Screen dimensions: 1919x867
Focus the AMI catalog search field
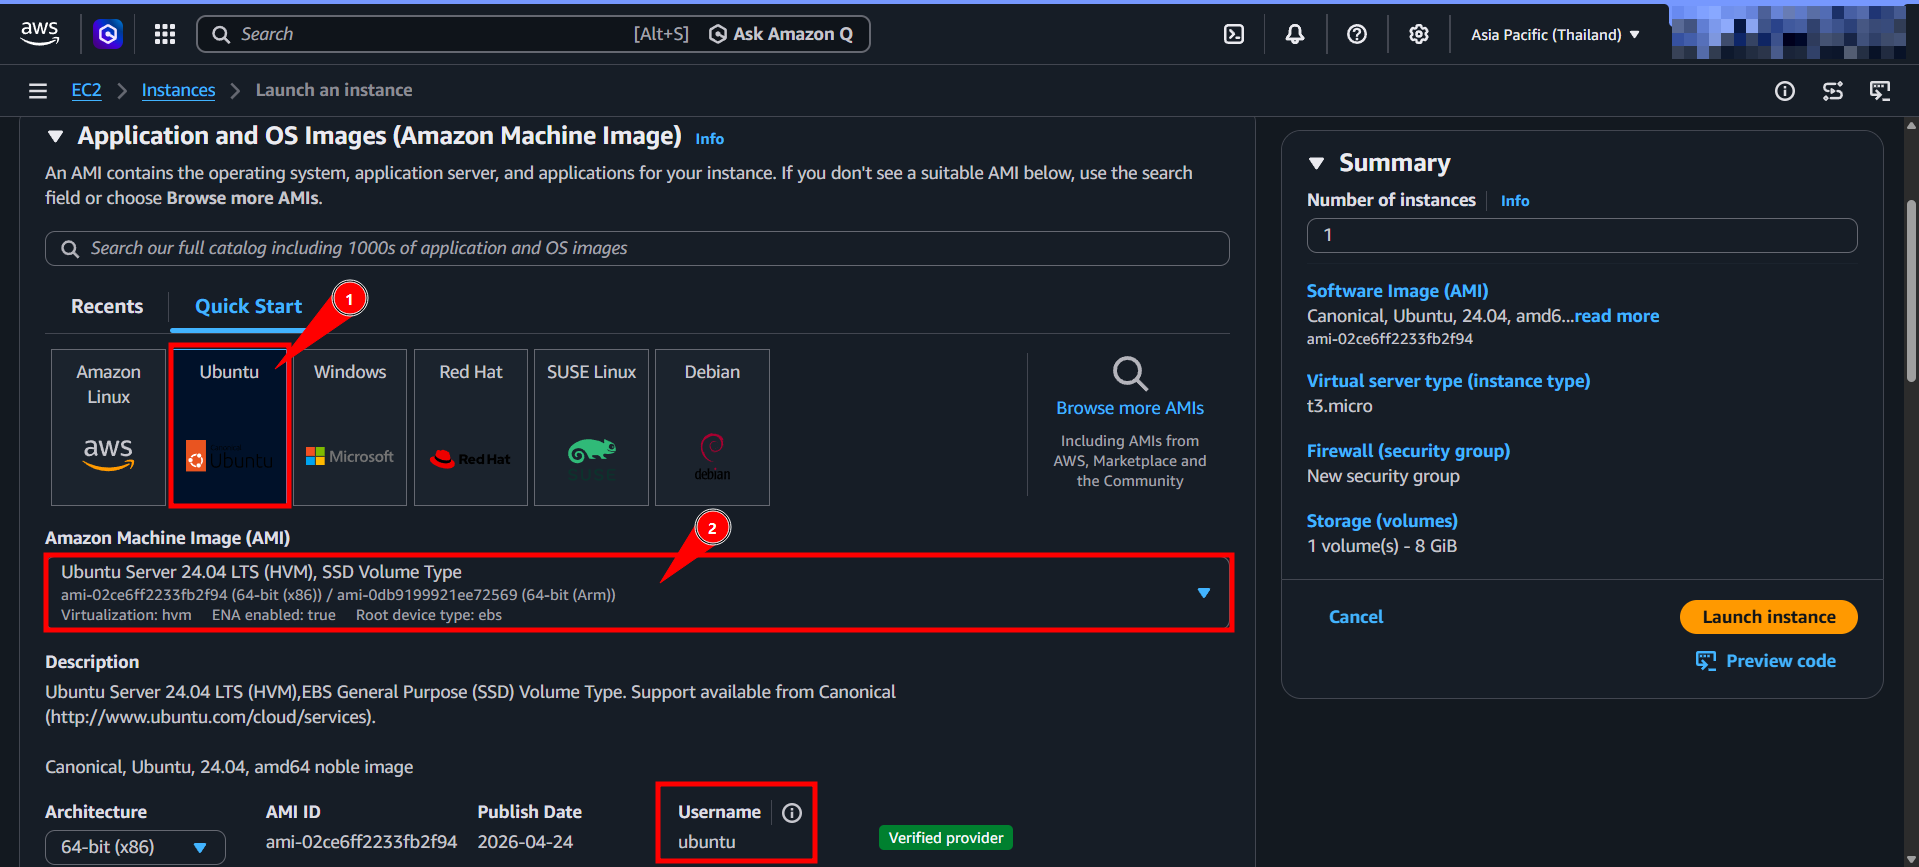[x=637, y=248]
